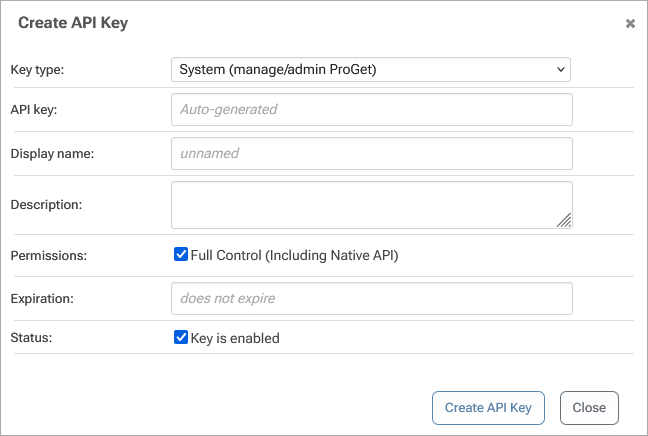Click the 'Display name:' field label
The height and width of the screenshot is (436, 648).
point(51,154)
